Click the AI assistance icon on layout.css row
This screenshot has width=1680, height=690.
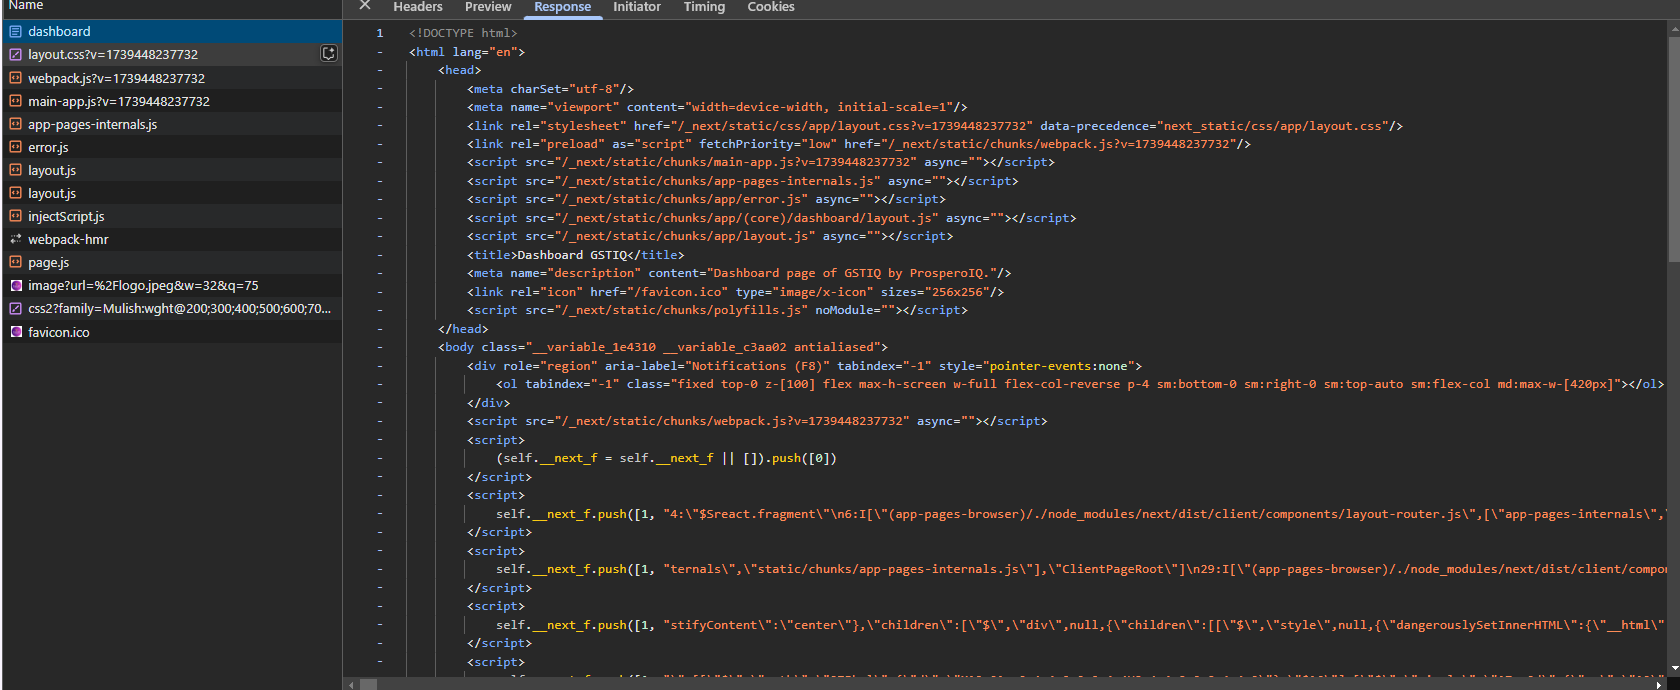click(x=328, y=54)
